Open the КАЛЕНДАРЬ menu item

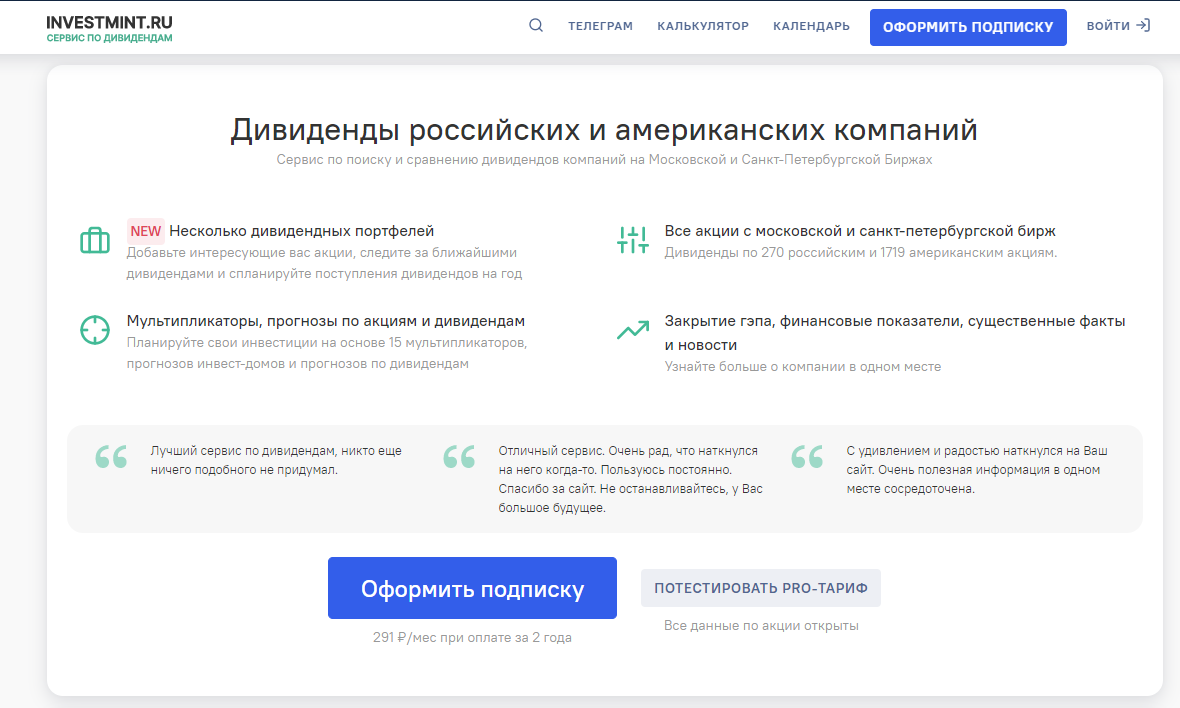click(811, 26)
